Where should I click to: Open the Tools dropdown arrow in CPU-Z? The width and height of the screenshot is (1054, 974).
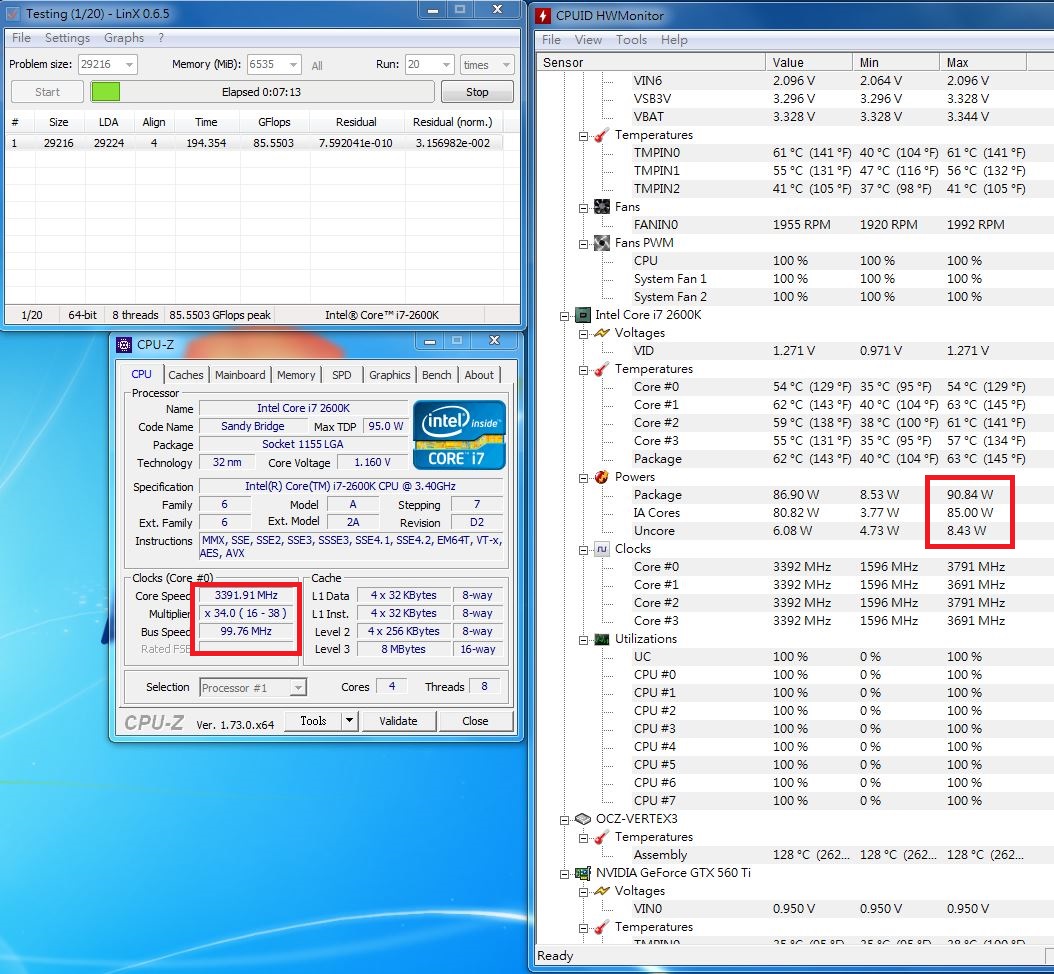click(x=349, y=721)
